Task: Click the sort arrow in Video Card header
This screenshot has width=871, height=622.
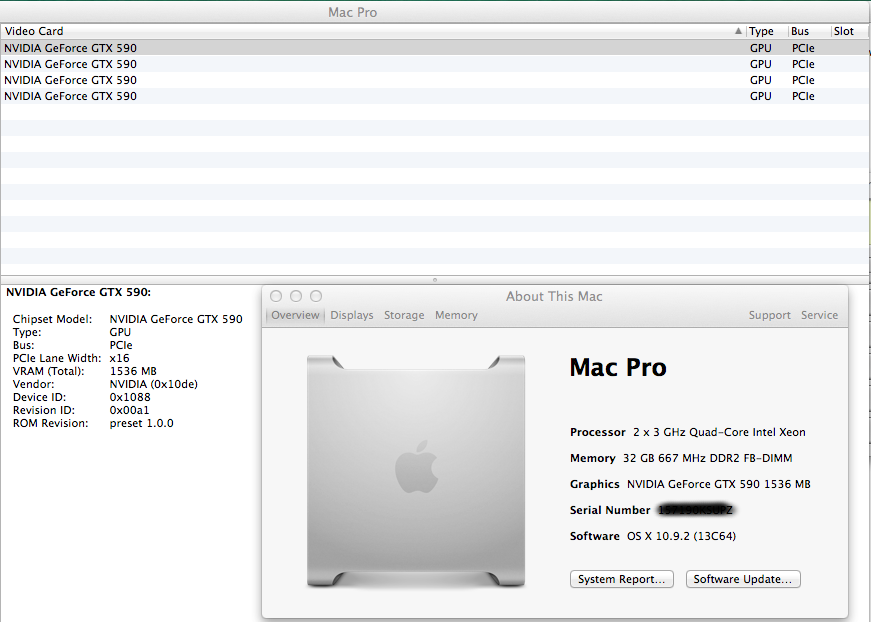Action: point(738,31)
